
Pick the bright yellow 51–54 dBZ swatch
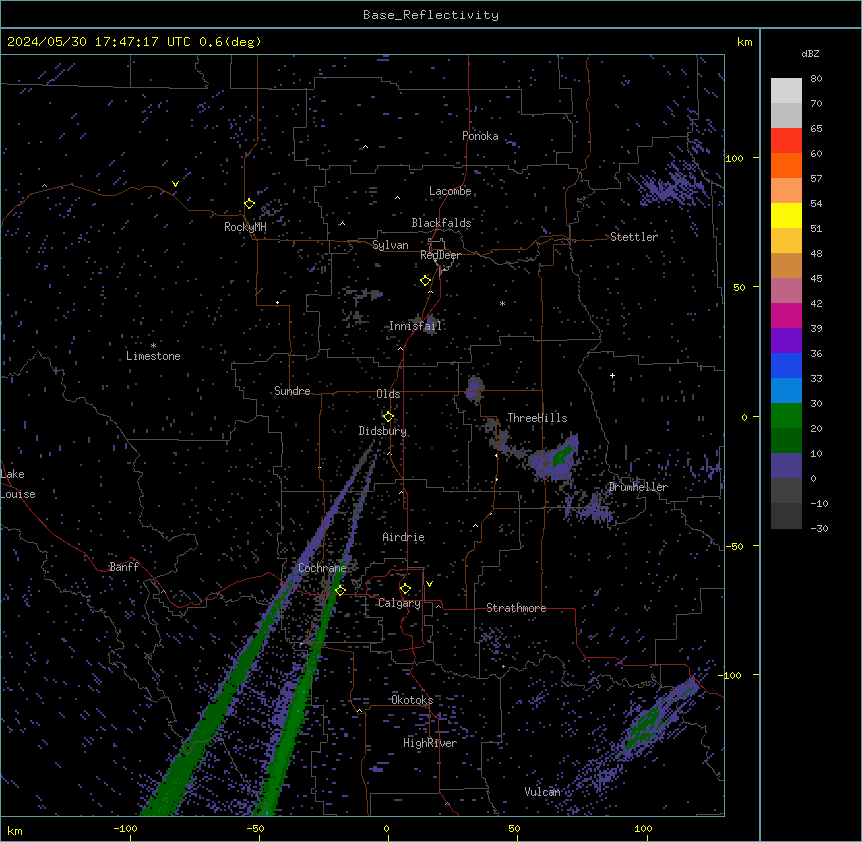[786, 215]
